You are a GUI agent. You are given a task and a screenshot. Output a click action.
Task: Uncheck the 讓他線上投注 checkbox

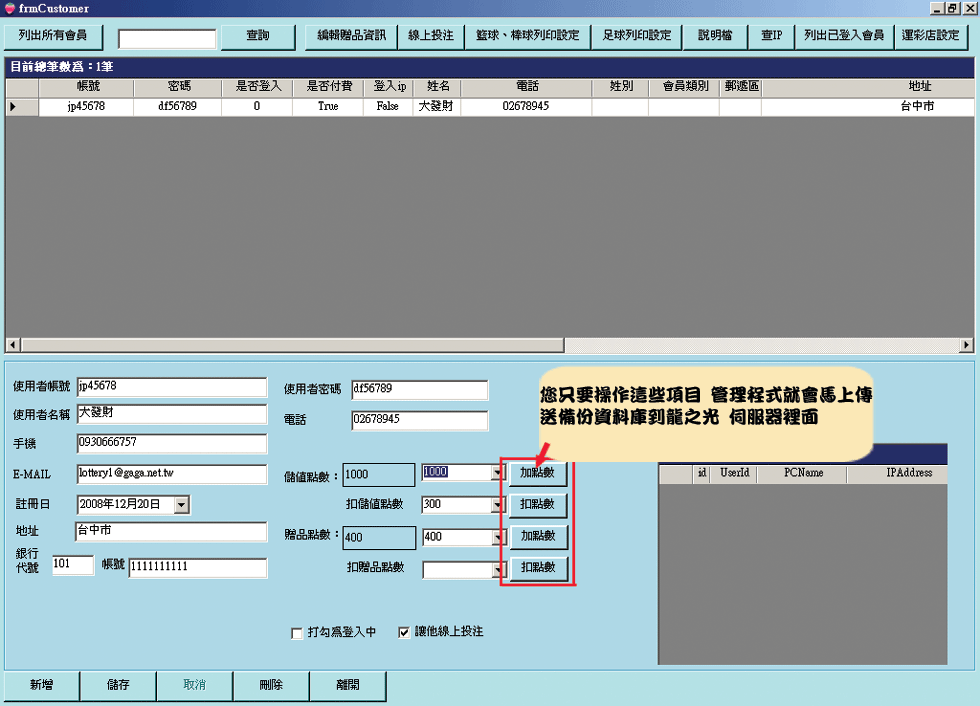coord(404,633)
